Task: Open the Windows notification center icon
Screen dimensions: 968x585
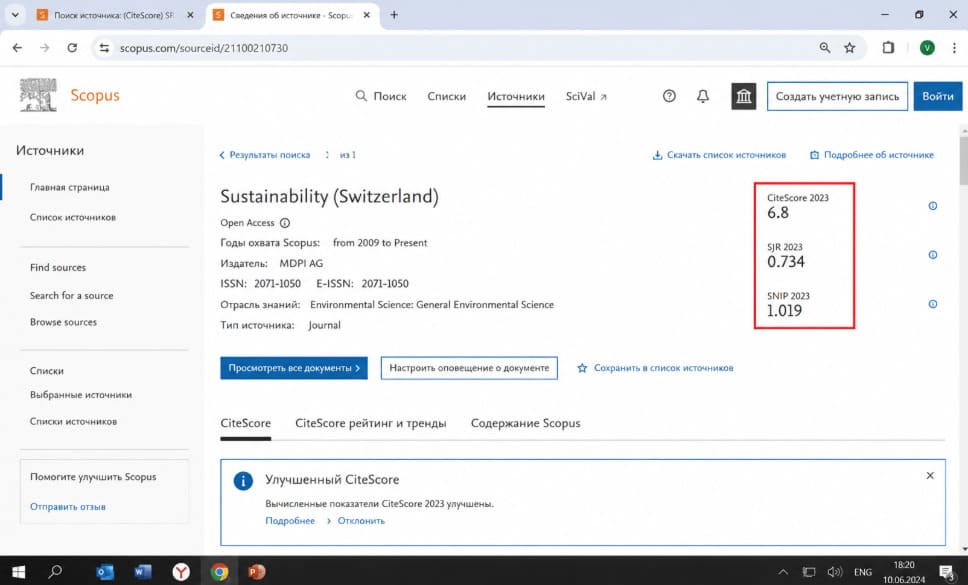Action: [946, 573]
